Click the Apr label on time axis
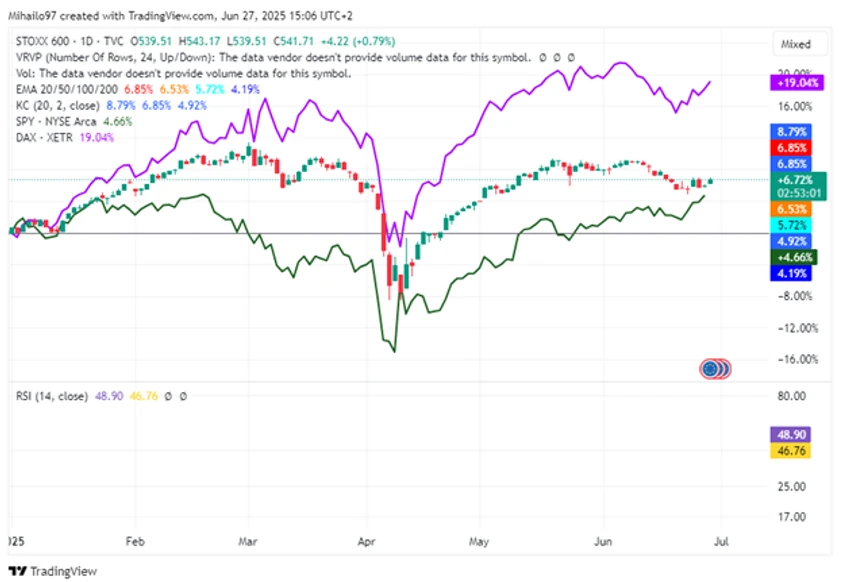 coord(366,541)
